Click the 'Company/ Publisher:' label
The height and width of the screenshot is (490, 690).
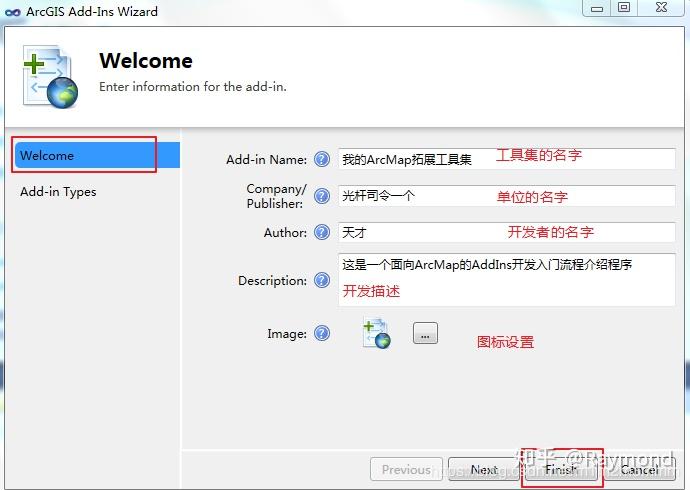pos(276,196)
